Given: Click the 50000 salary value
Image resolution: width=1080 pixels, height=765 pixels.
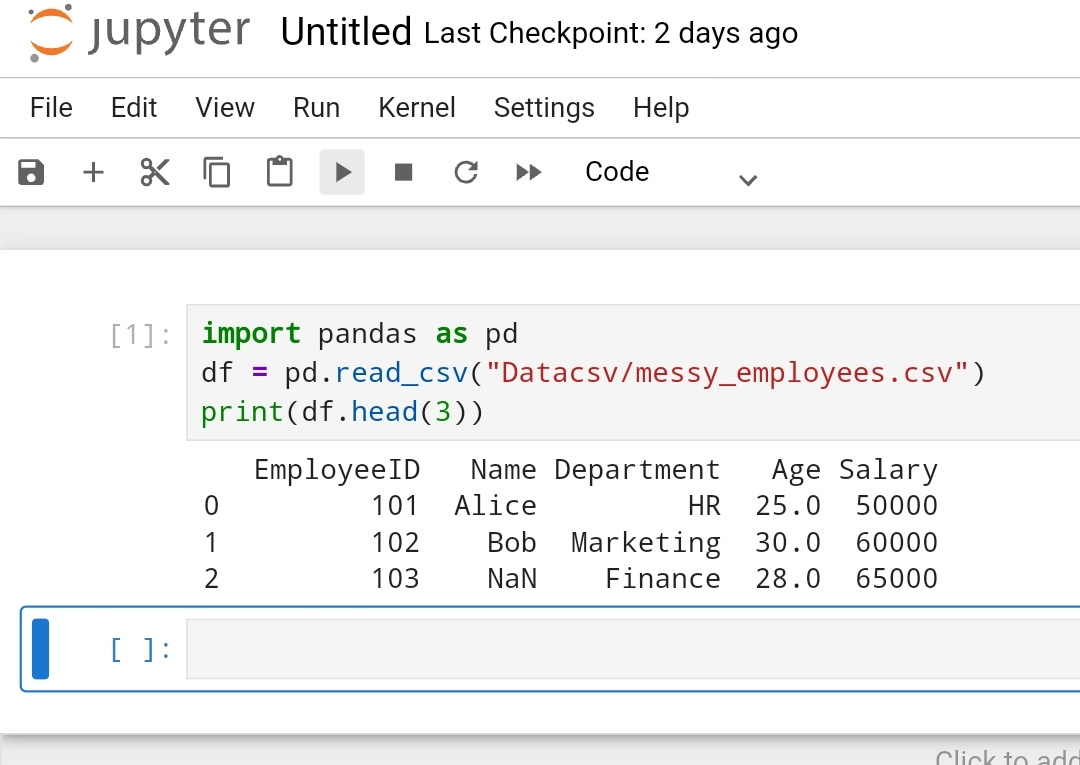Looking at the screenshot, I should point(897,506).
